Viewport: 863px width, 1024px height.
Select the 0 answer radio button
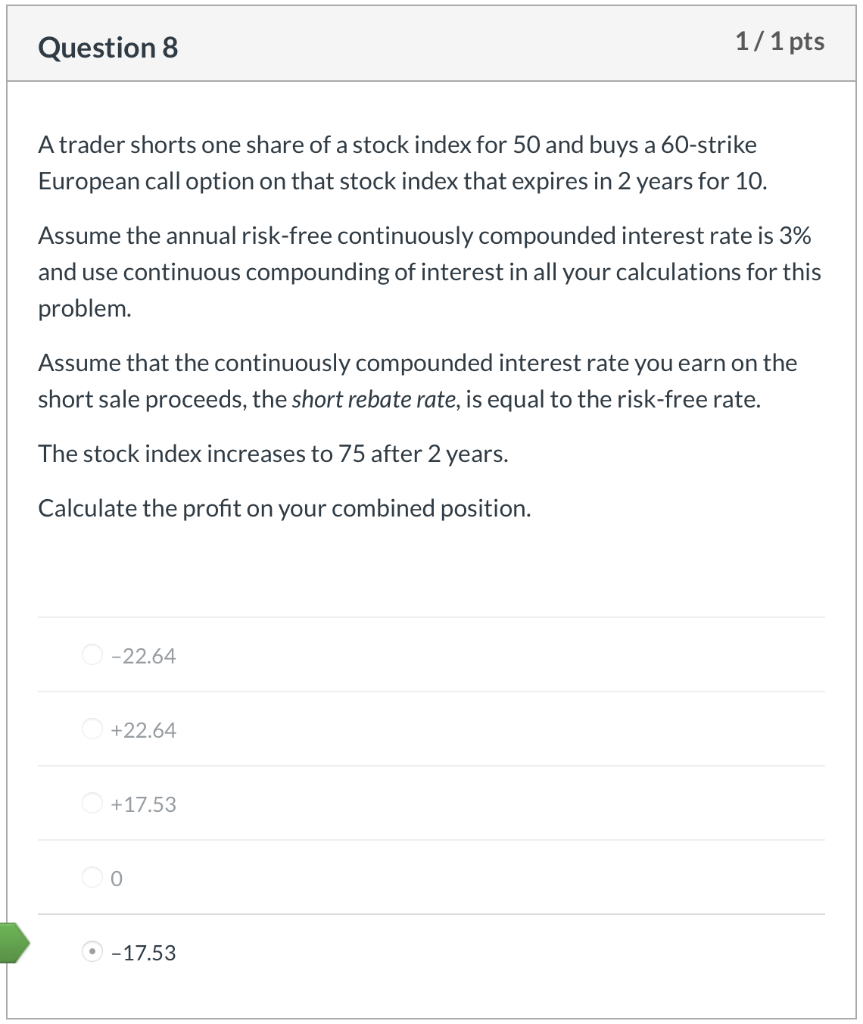pos(90,877)
